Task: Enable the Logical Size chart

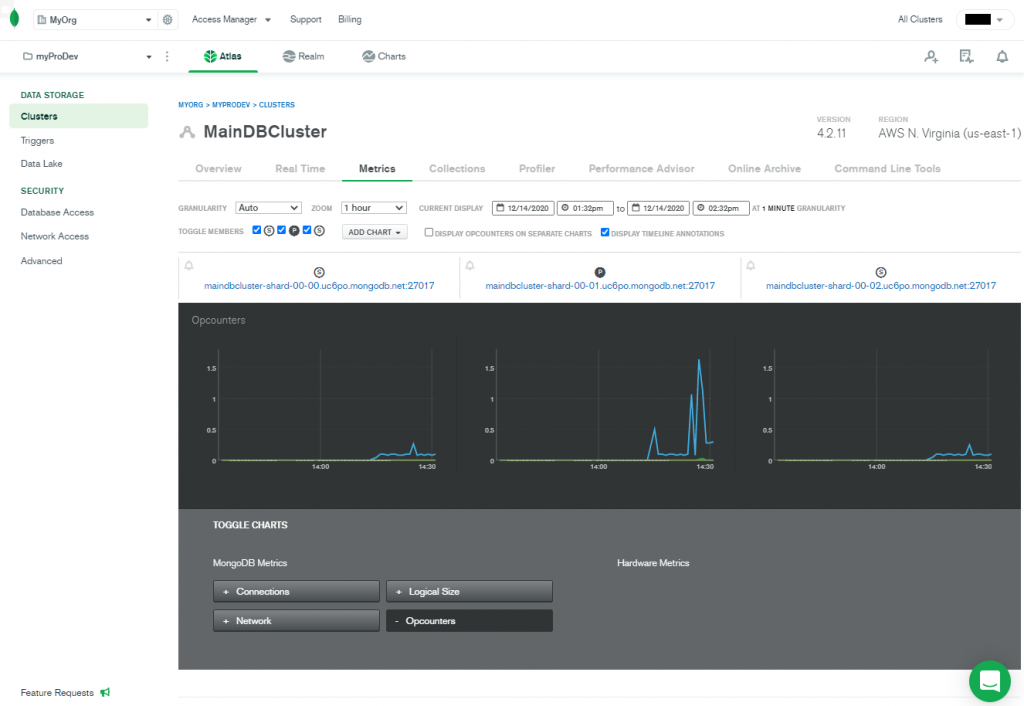Action: [469, 592]
